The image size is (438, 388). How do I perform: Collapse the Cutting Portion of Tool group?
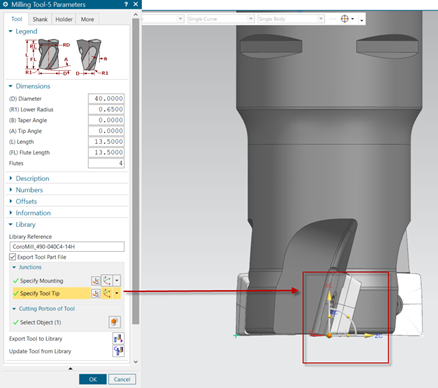[14, 309]
